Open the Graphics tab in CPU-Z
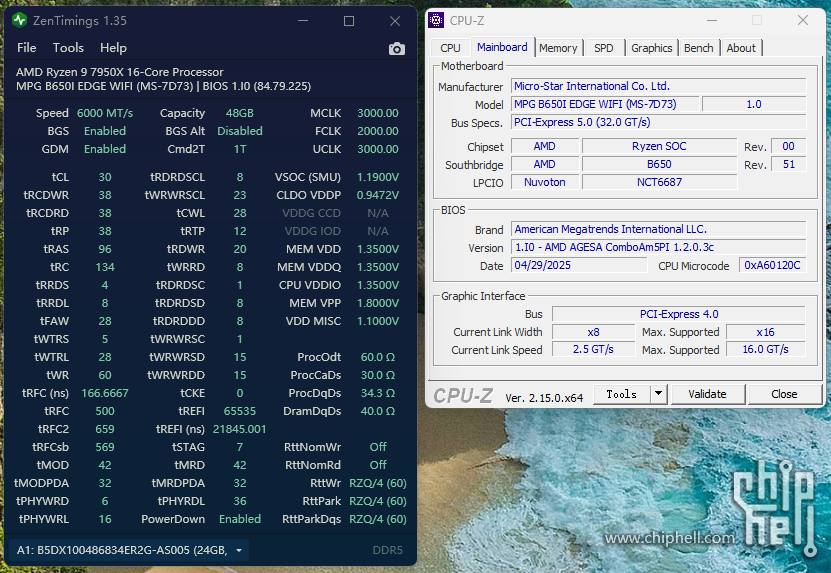The width and height of the screenshot is (831, 573). pyautogui.click(x=651, y=48)
